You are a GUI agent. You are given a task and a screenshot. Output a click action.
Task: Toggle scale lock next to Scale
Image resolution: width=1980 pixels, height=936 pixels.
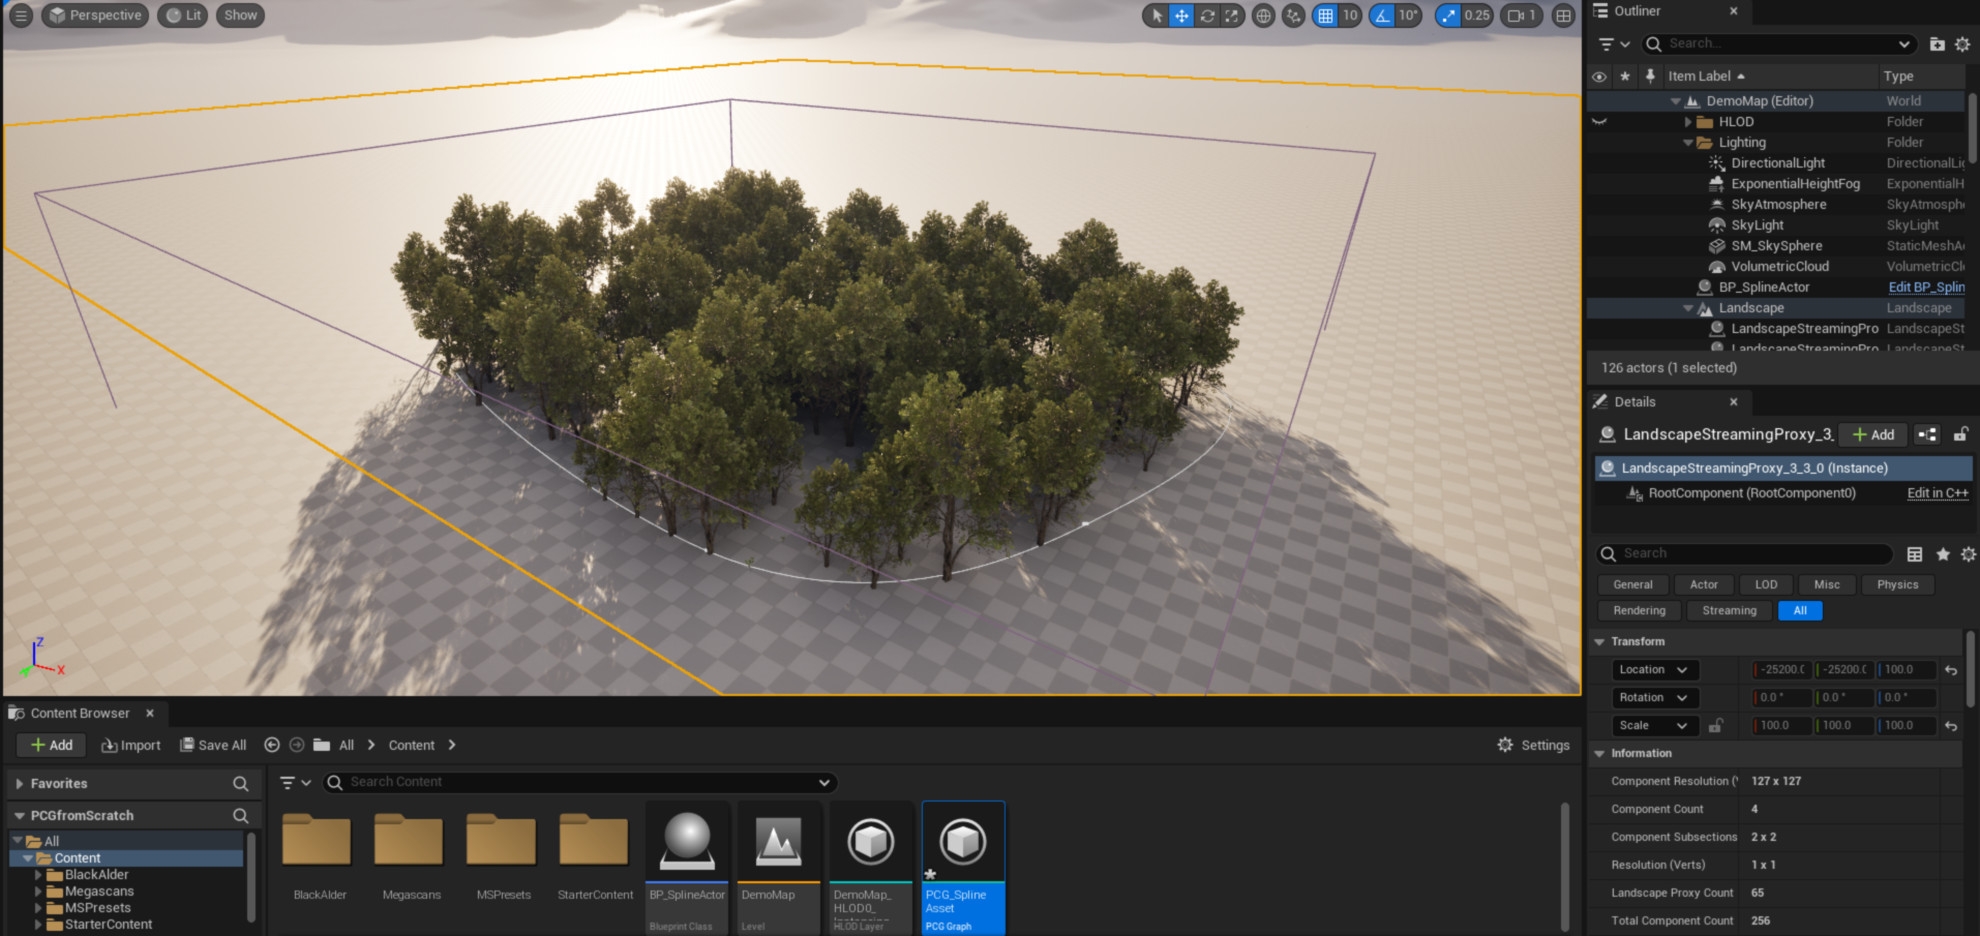pos(1716,726)
